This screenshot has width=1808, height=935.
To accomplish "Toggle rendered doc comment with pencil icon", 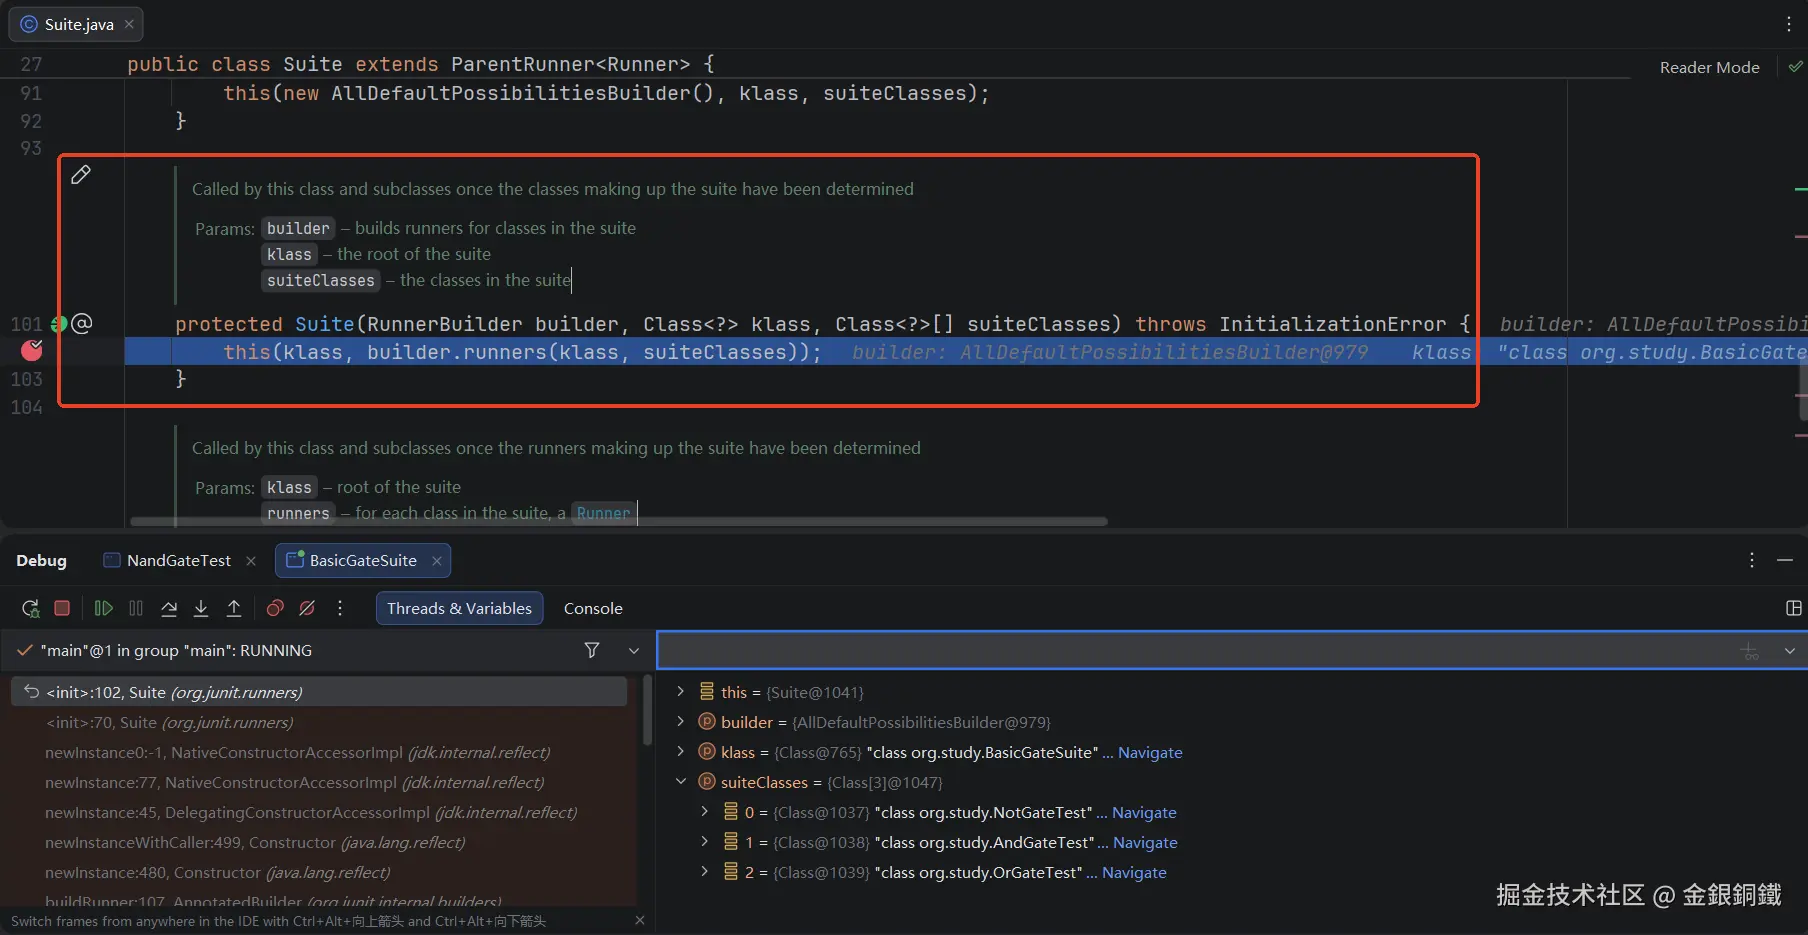I will tap(81, 175).
